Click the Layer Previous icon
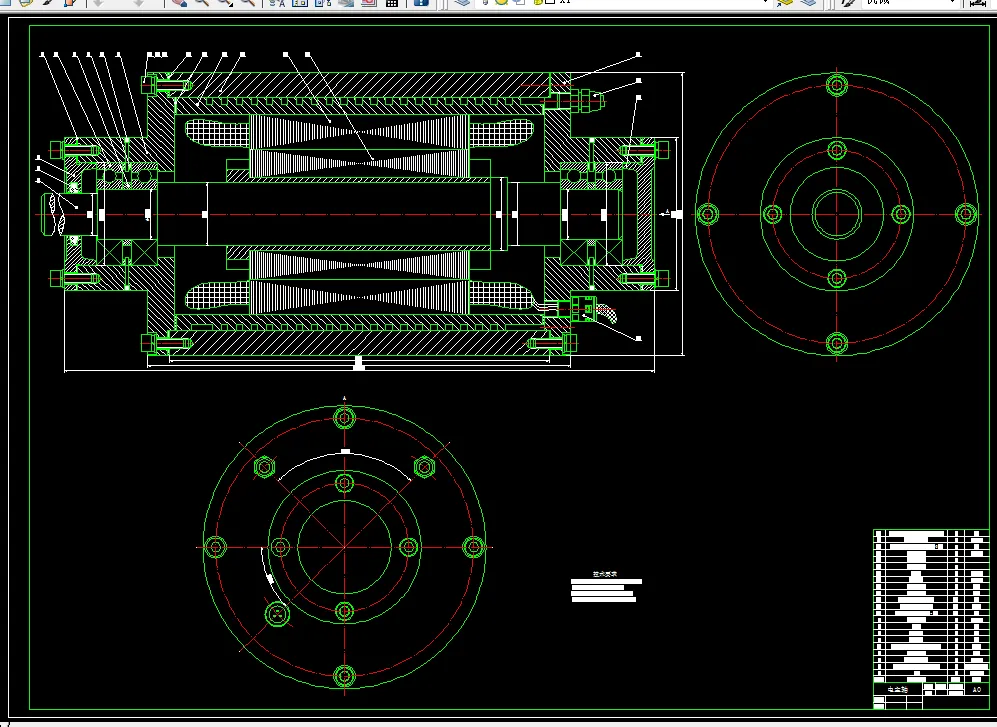This screenshot has width=997, height=727. point(808,3)
